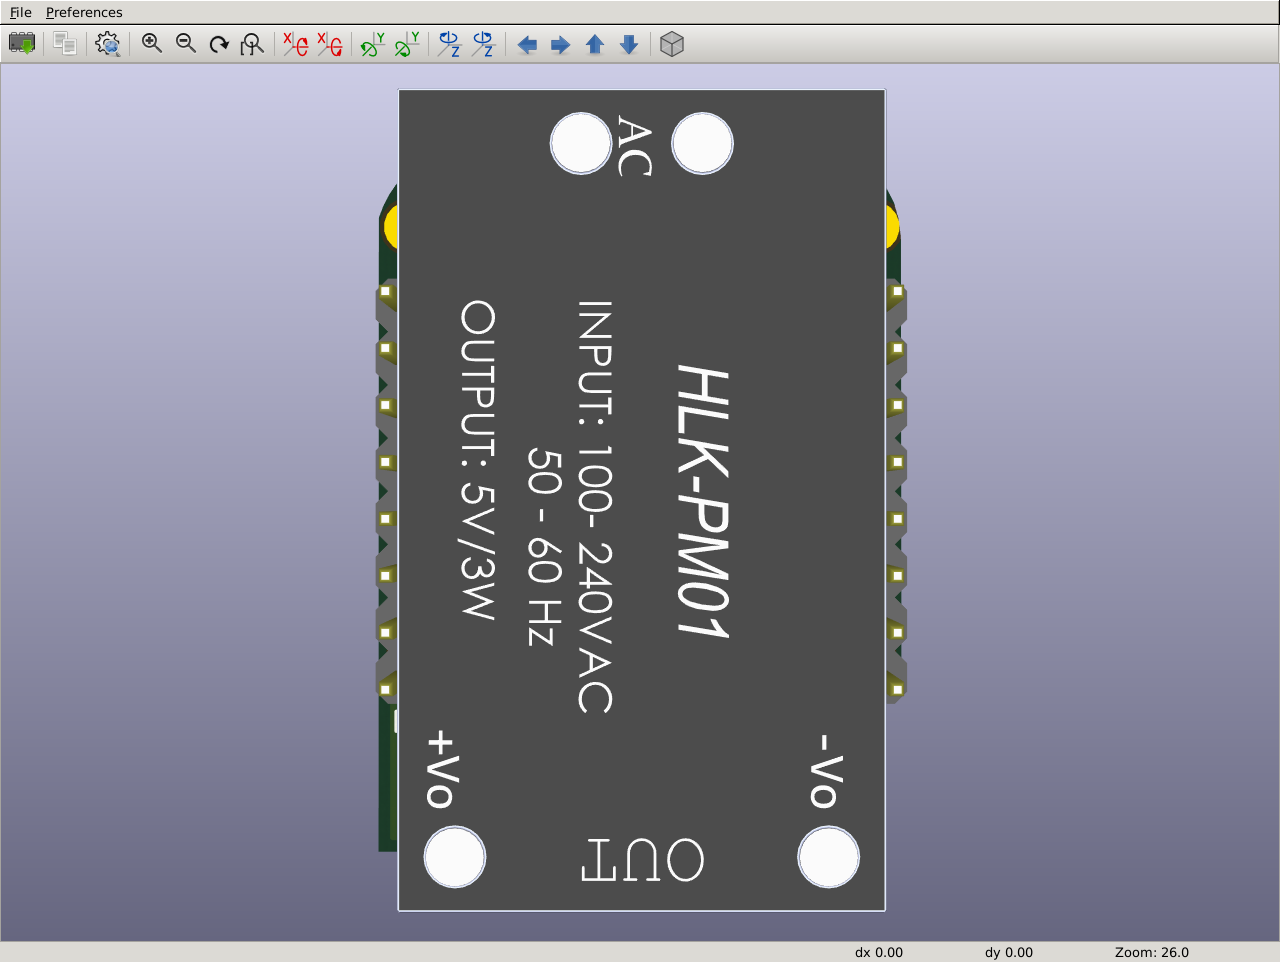Rotate Z clockwise (first blue Z icon)
Screen dimensions: 1280x962
[450, 44]
